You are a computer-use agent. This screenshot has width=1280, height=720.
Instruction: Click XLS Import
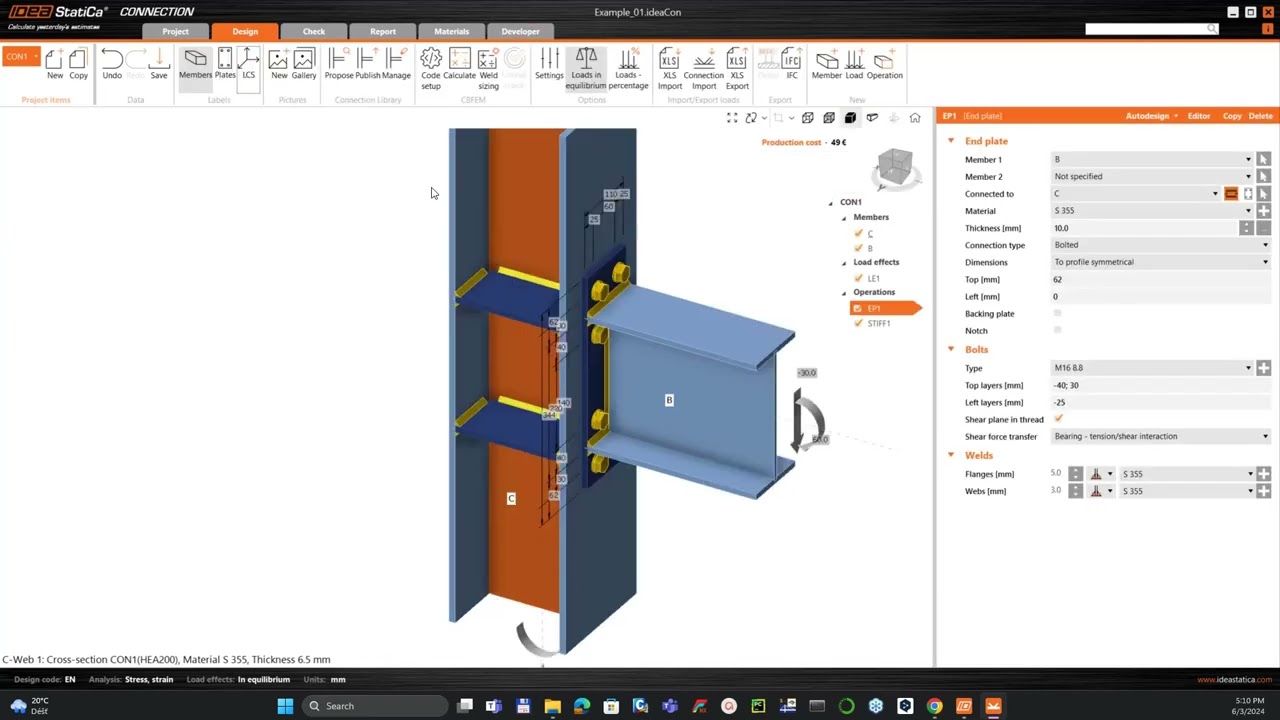coord(670,68)
